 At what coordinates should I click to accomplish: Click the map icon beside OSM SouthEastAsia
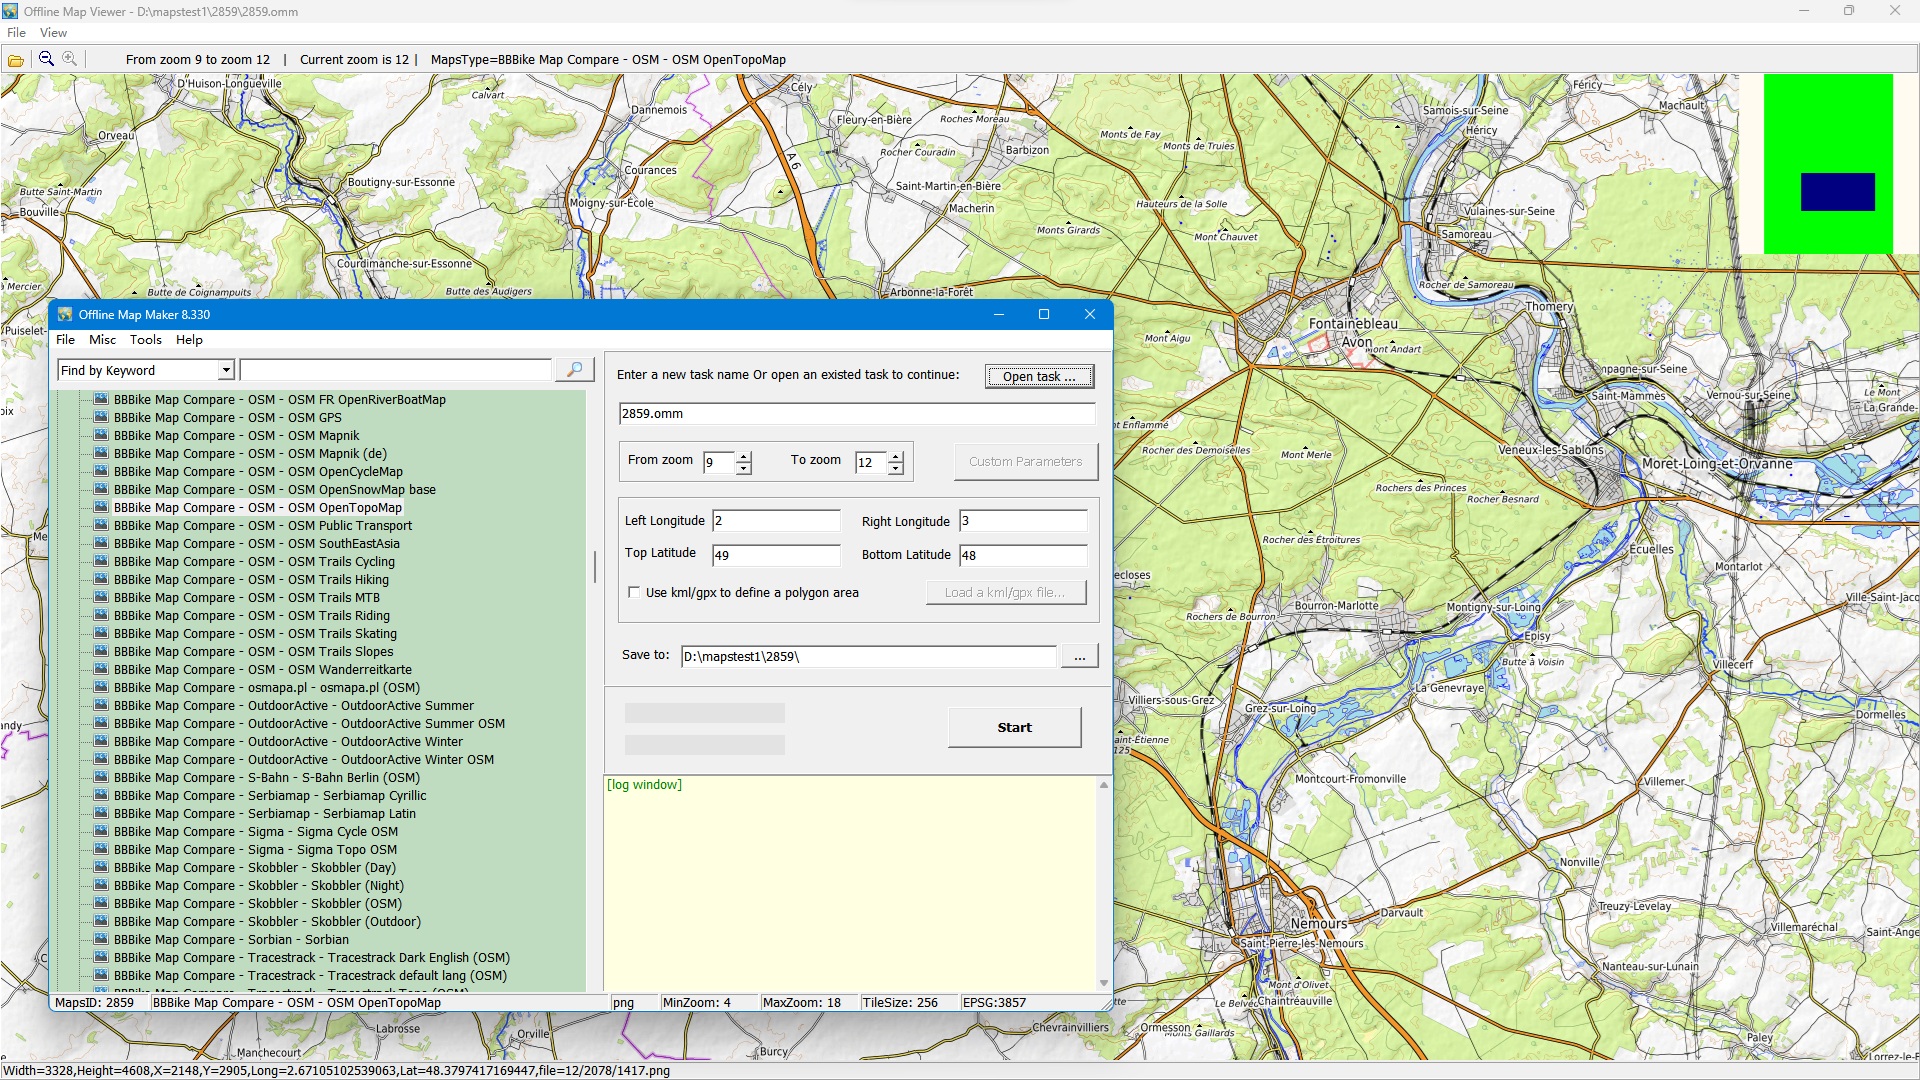click(x=101, y=543)
